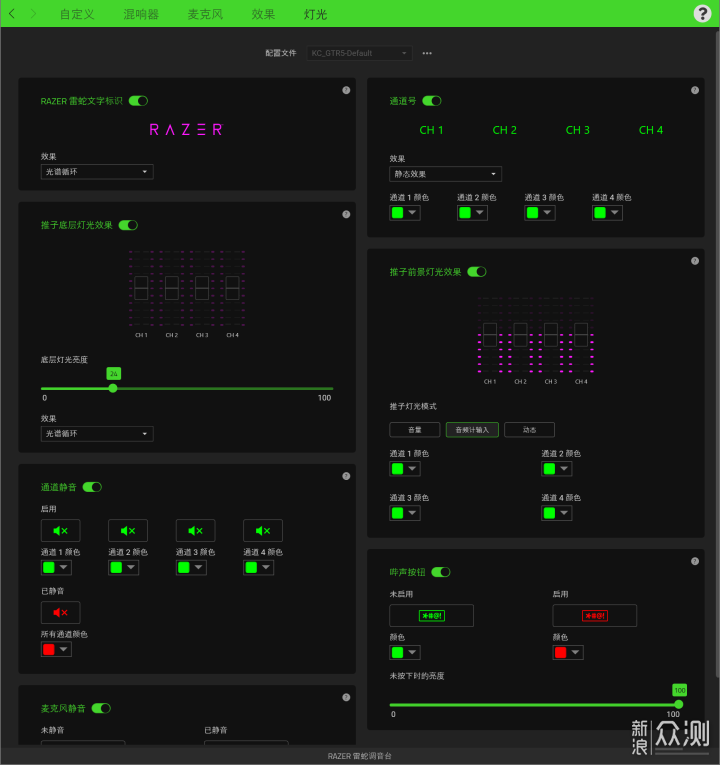This screenshot has height=765, width=720.
Task: Click the green 未启用 bleep button preview
Action: (432, 616)
